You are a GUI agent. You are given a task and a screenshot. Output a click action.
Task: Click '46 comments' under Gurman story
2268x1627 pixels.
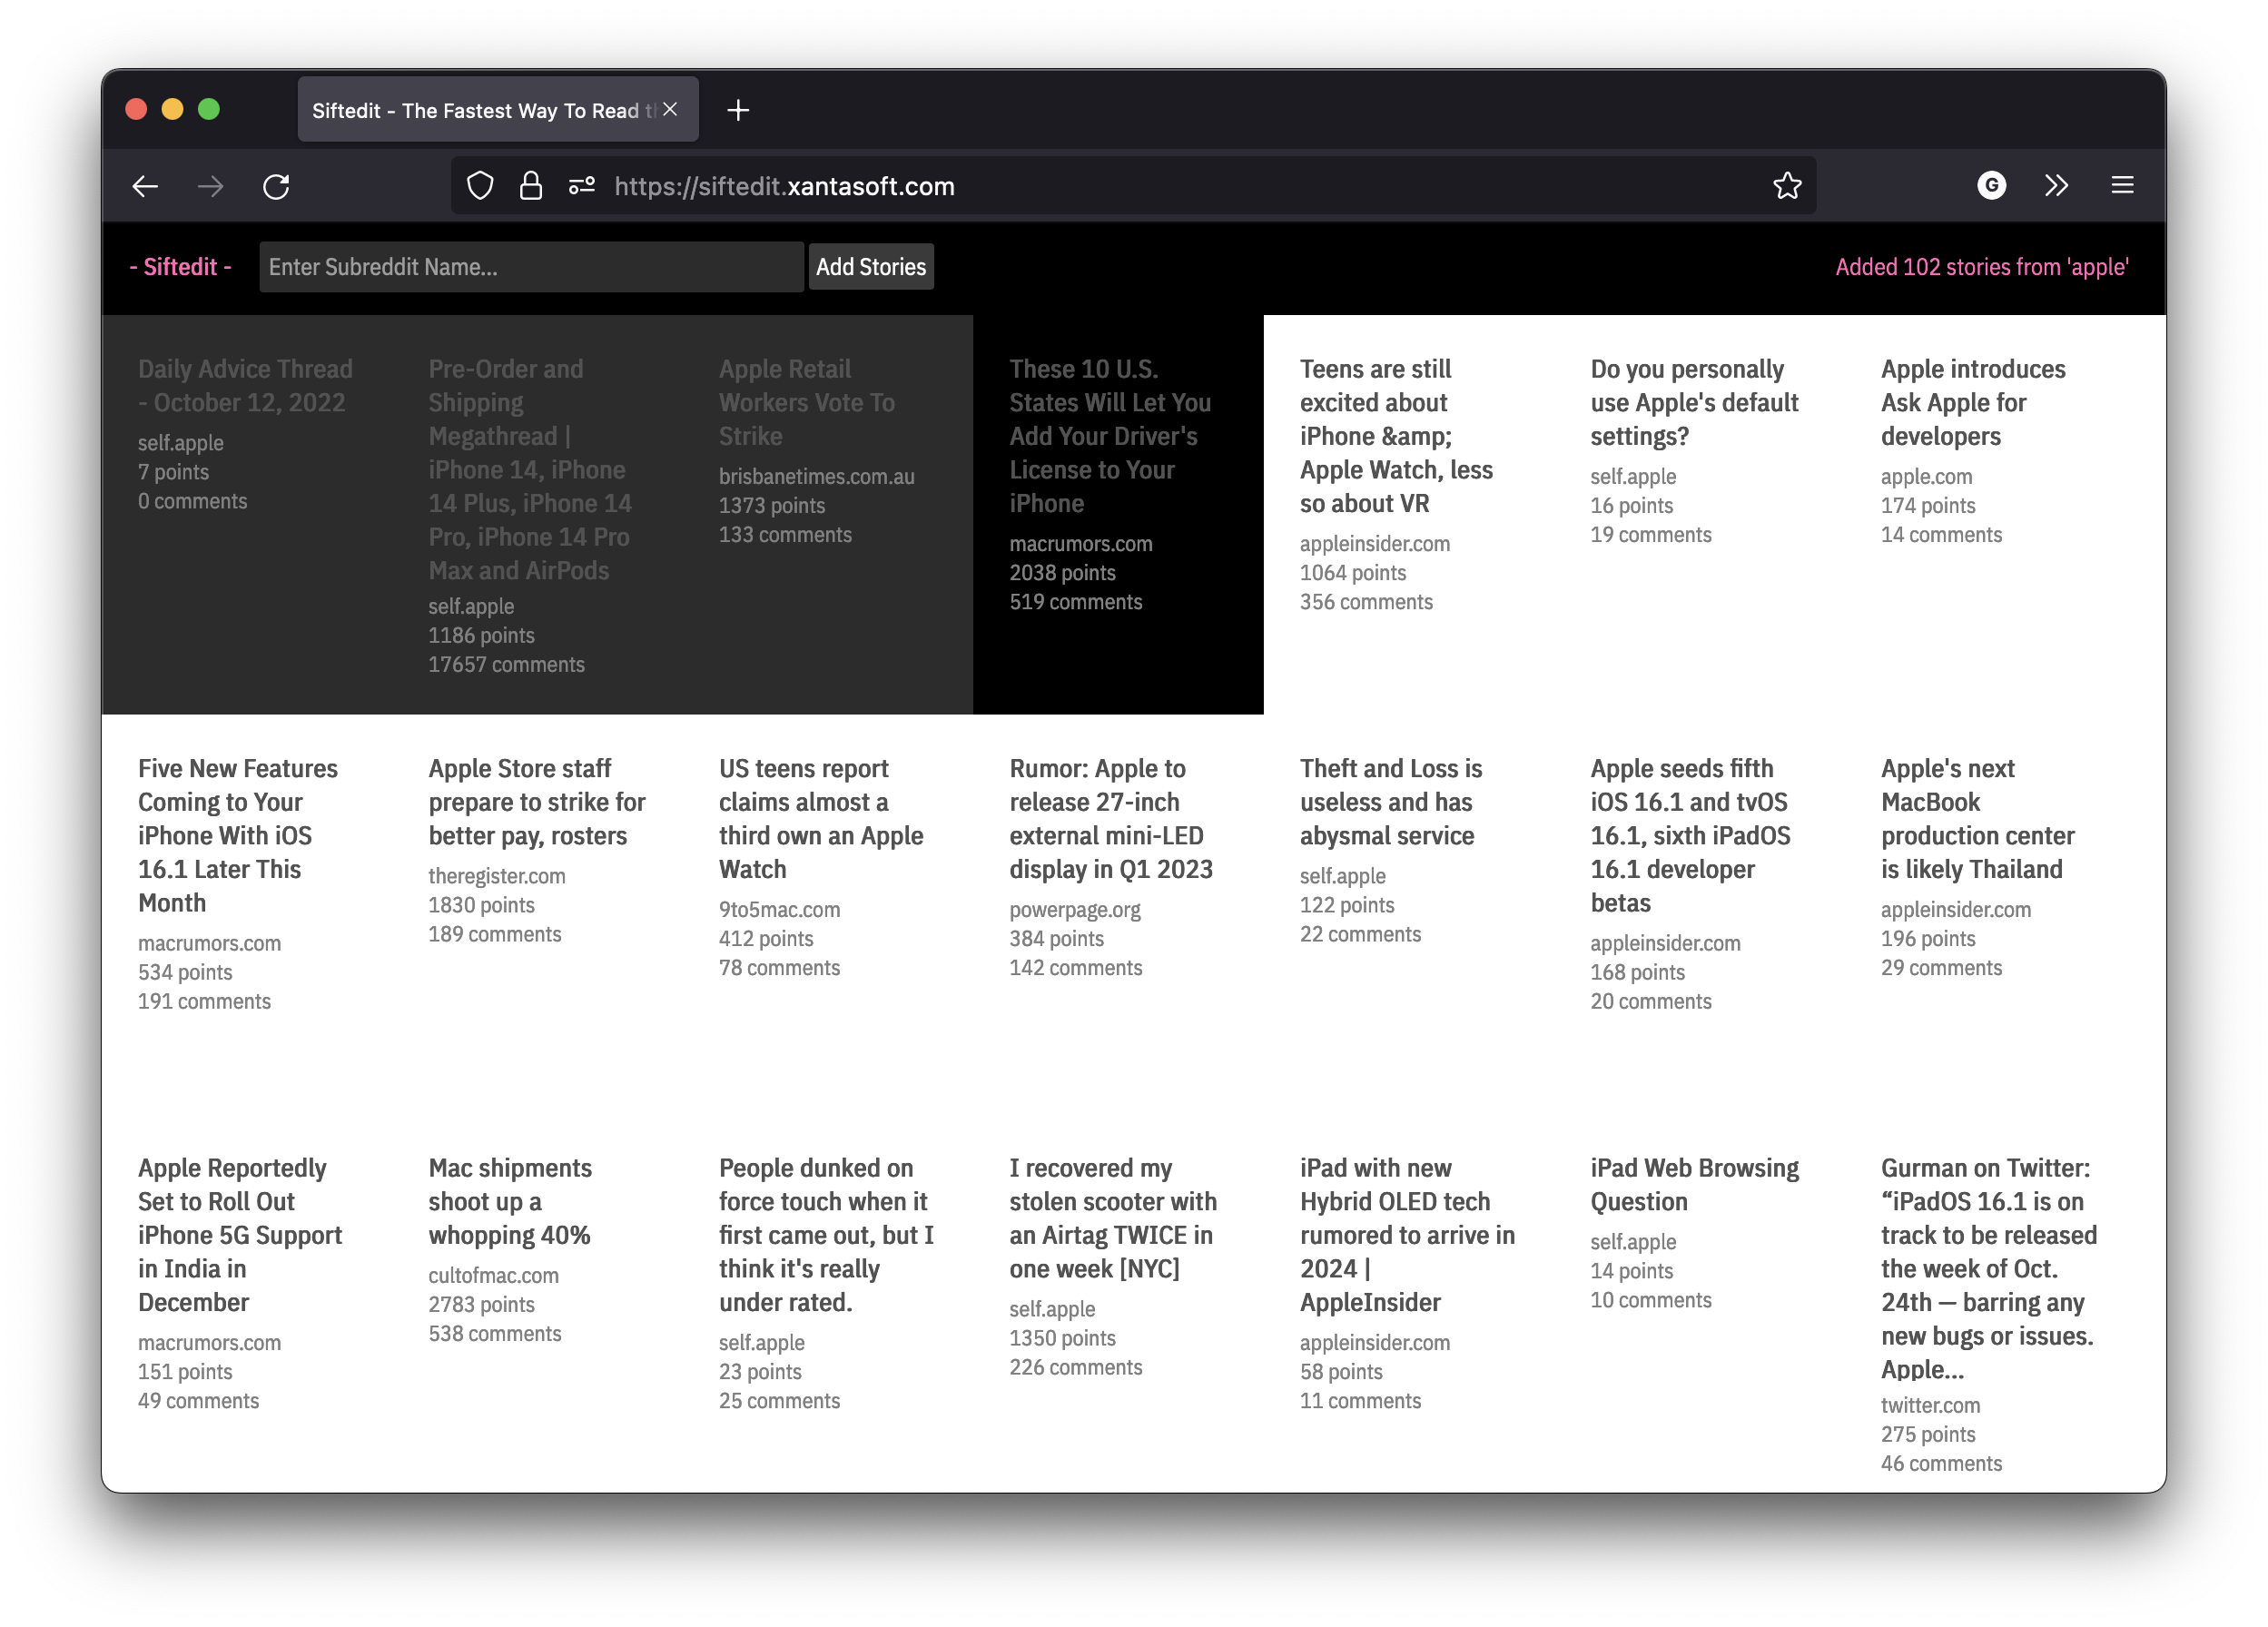(1941, 1463)
